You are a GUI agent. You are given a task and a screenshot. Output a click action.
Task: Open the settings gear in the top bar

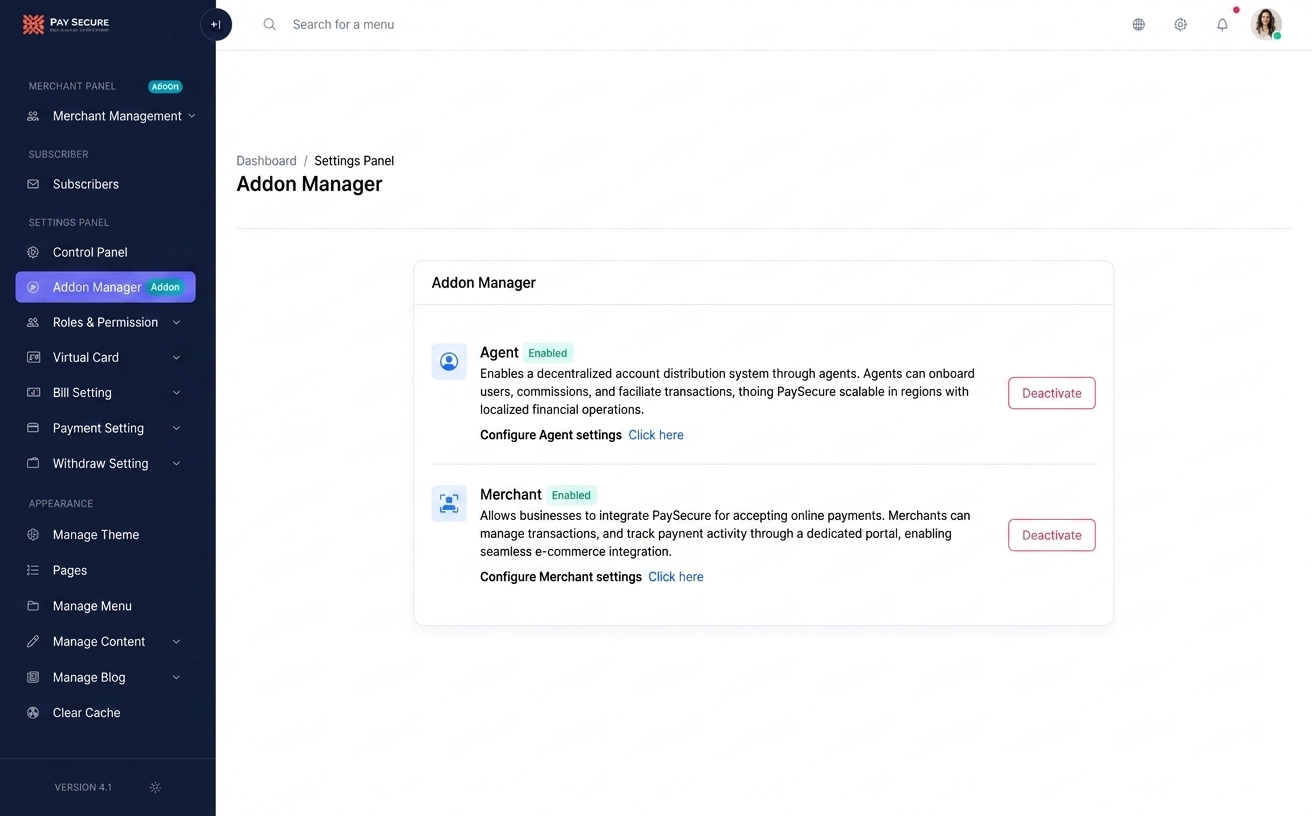(x=1180, y=25)
